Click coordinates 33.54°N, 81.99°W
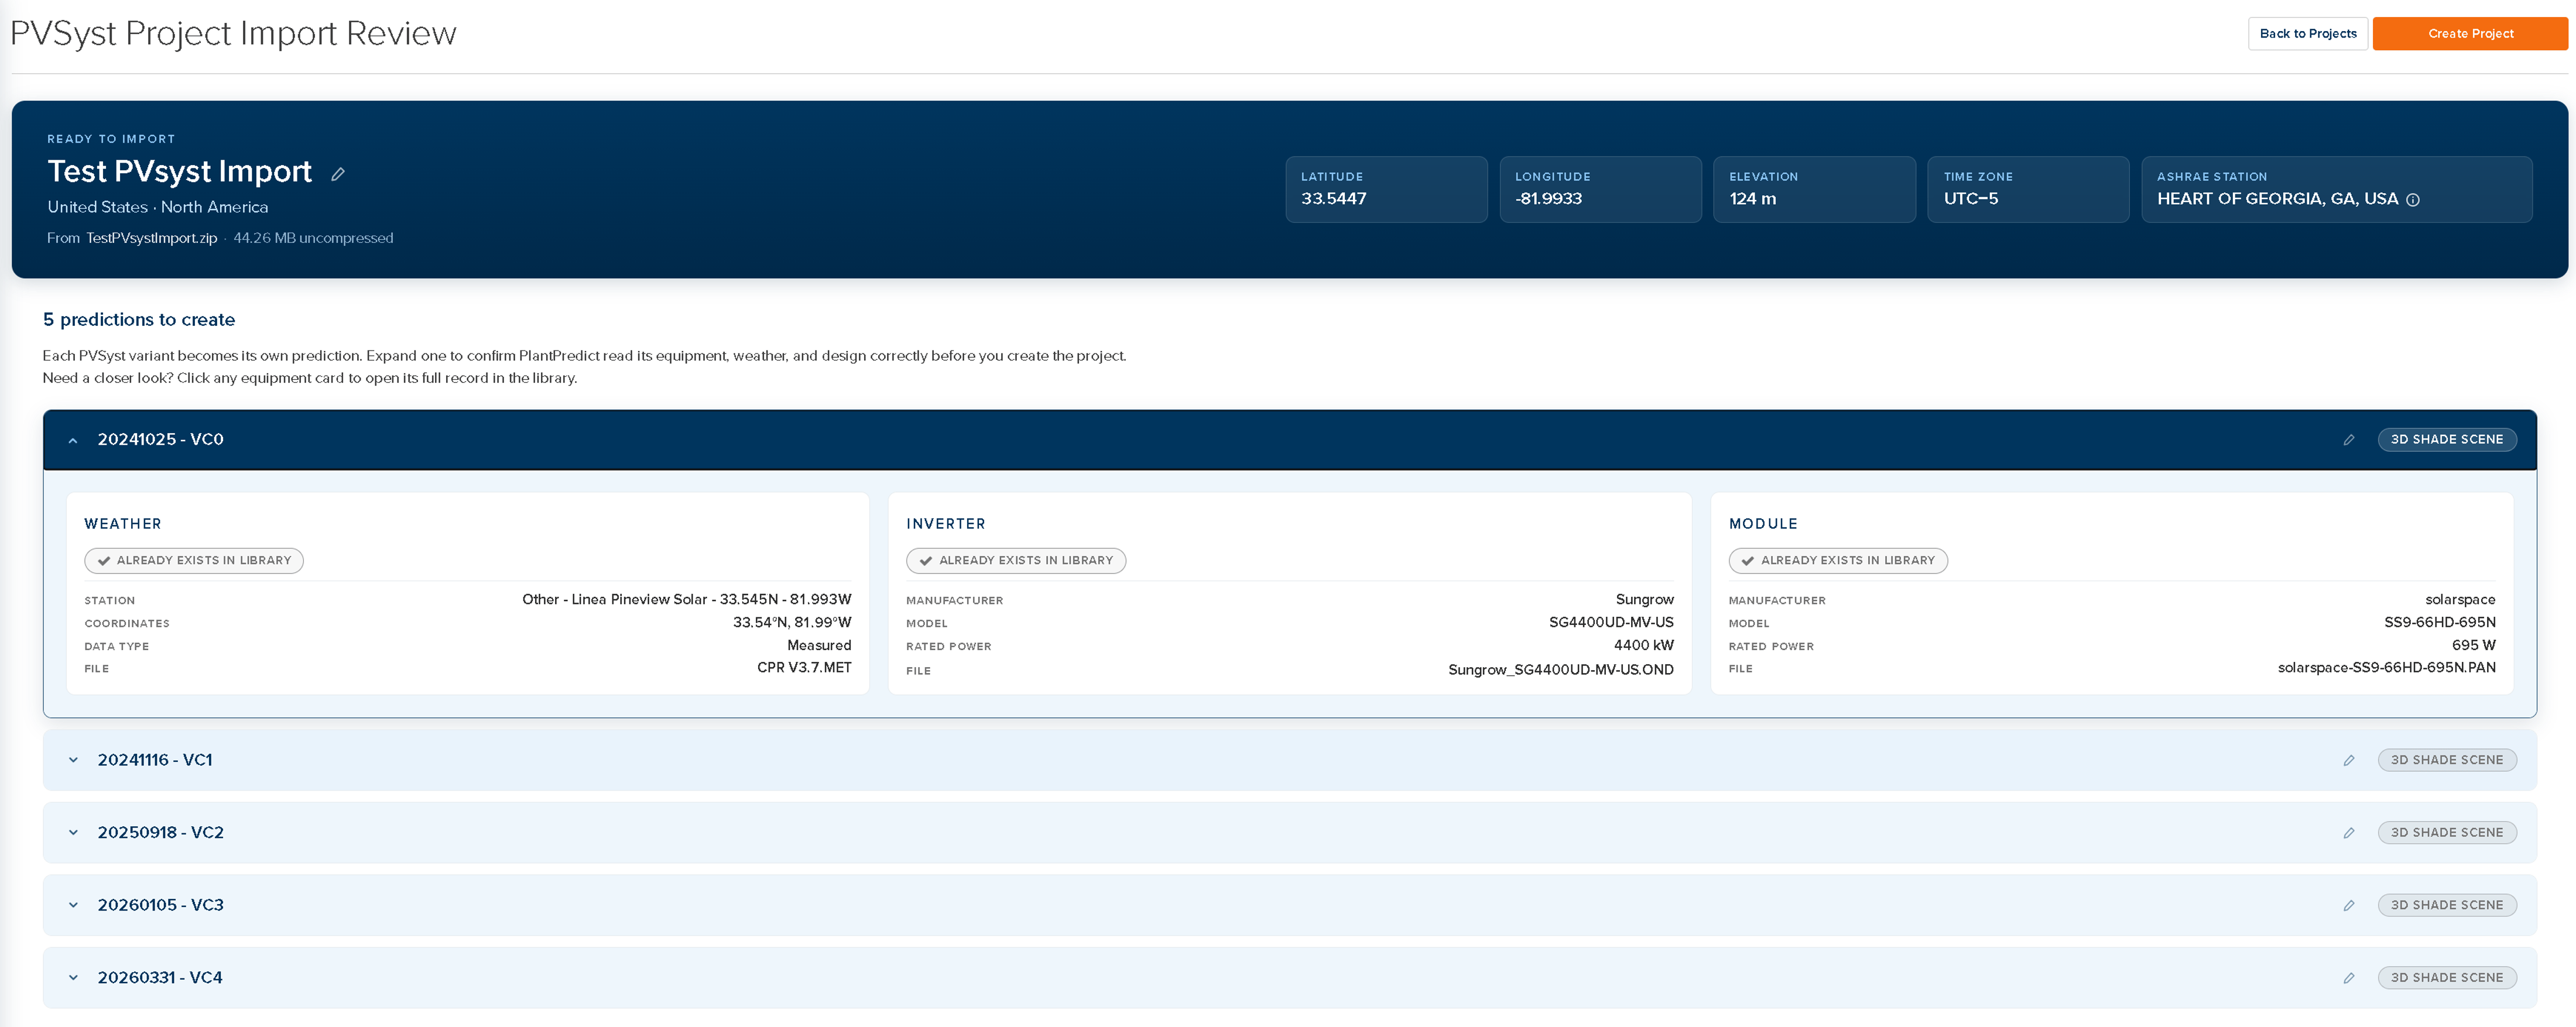 pyautogui.click(x=792, y=623)
